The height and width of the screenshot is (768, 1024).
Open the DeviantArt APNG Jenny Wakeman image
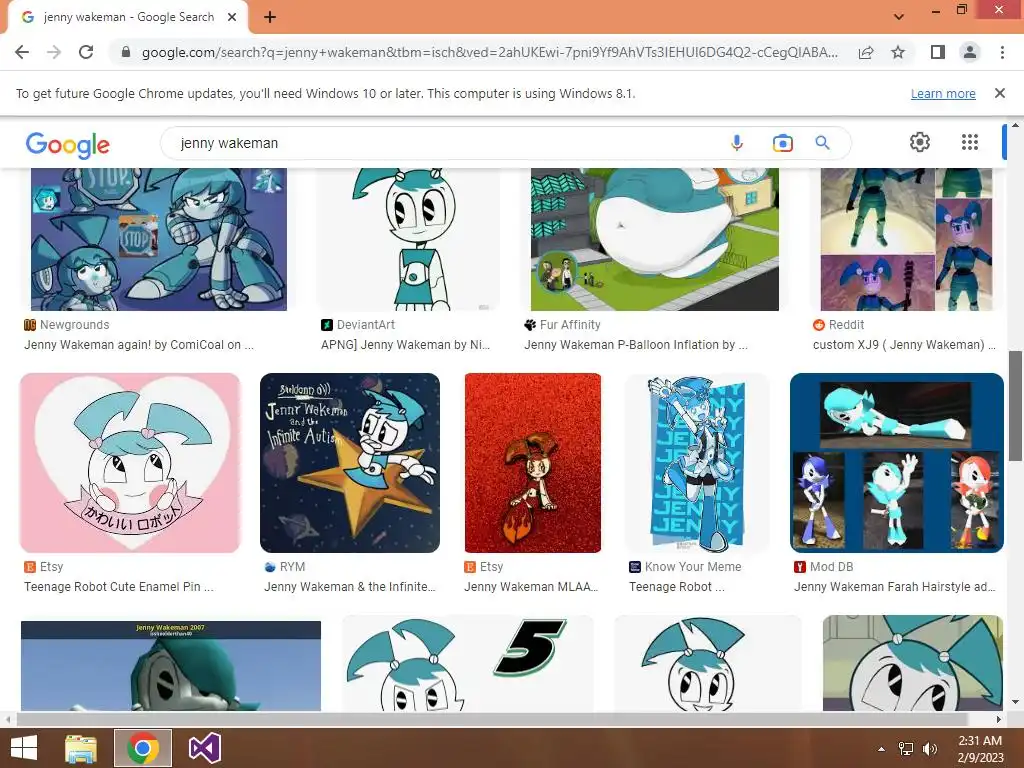(408, 239)
